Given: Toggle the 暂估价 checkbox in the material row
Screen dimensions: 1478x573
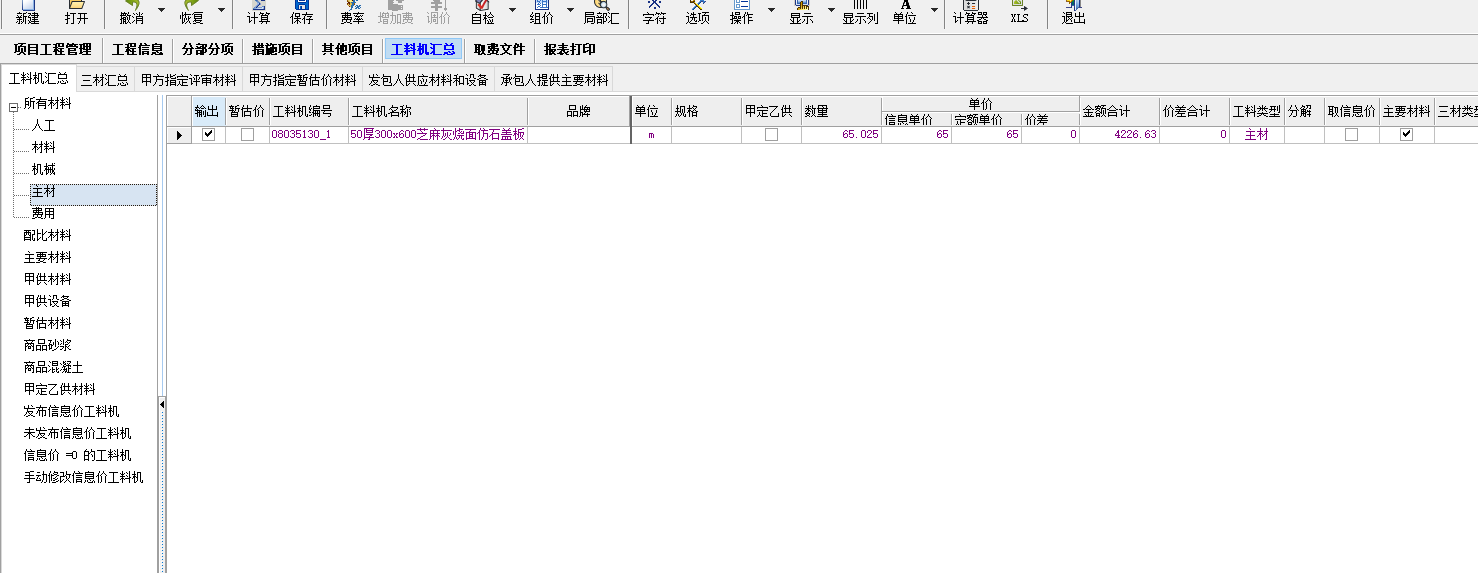Looking at the screenshot, I should tap(247, 135).
